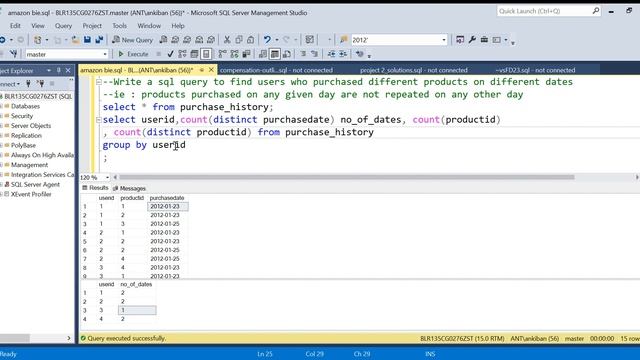Switch to project 2_solutions.sql tab

click(414, 70)
